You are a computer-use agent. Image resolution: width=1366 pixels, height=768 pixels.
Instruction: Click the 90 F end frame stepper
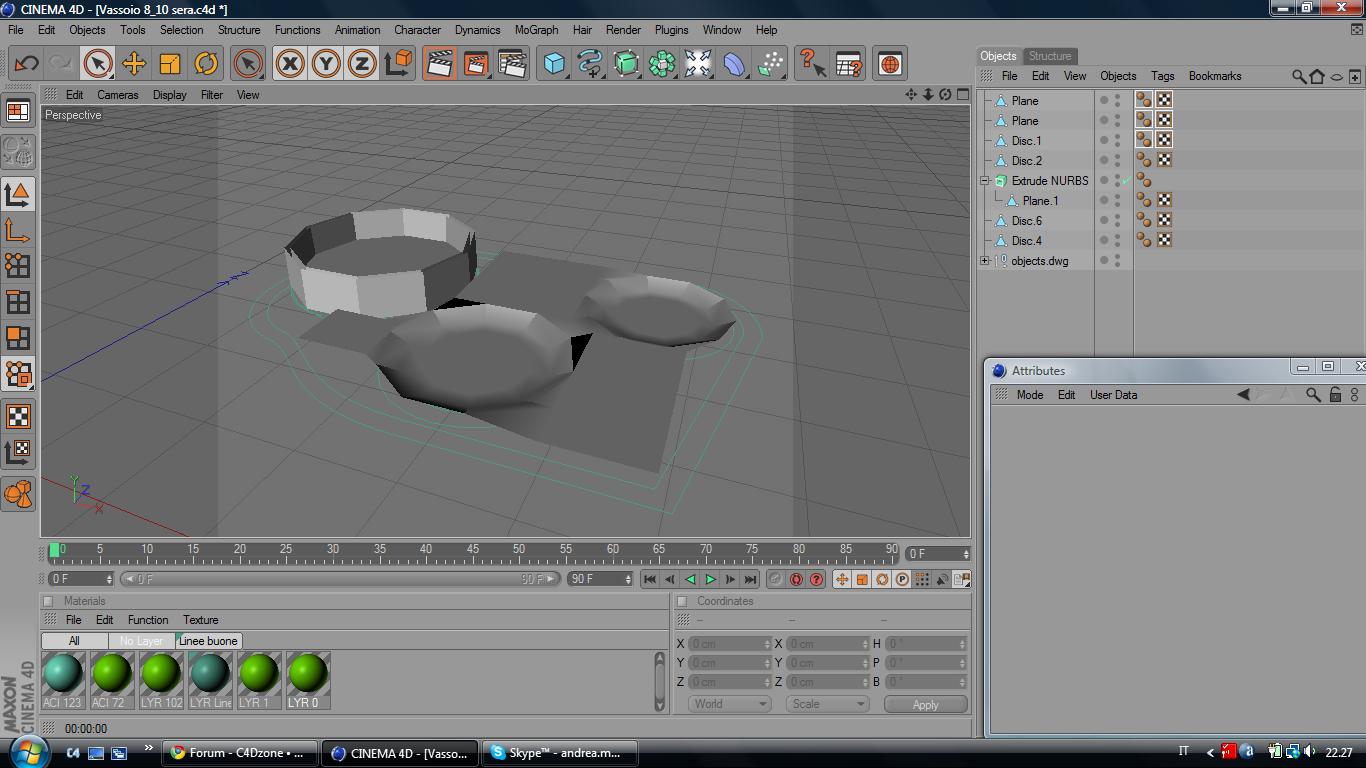[x=628, y=579]
